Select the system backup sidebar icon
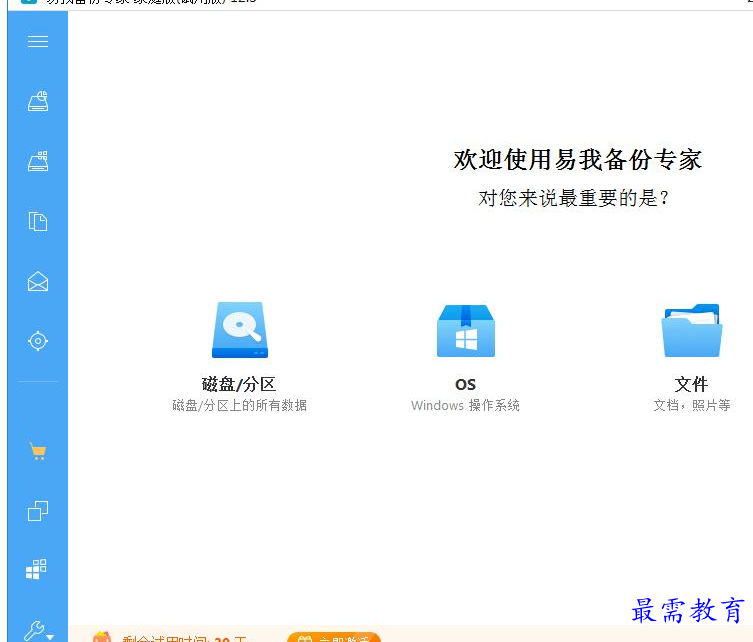The height and width of the screenshot is (642, 753). click(37, 161)
